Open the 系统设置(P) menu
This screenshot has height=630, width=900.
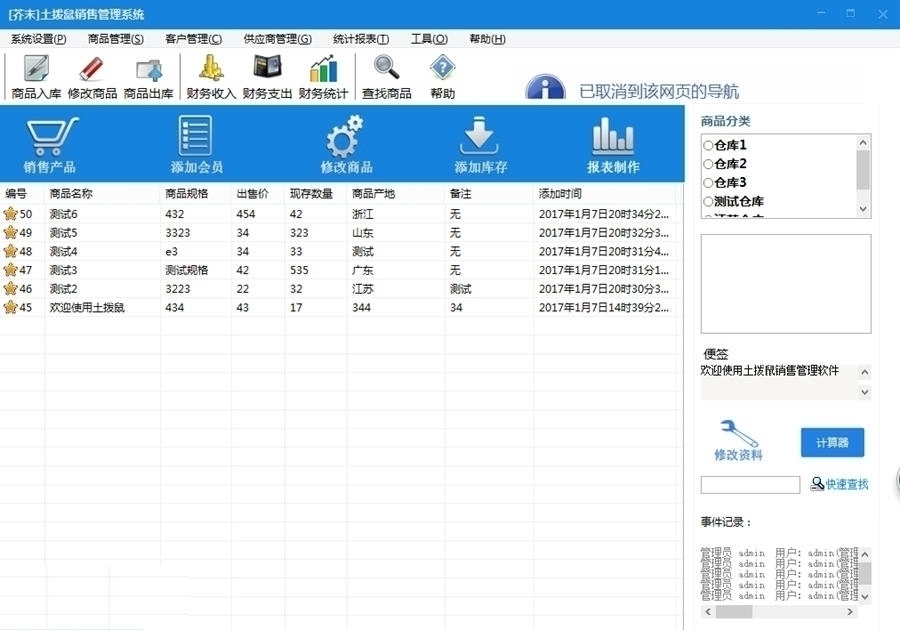pyautogui.click(x=38, y=39)
